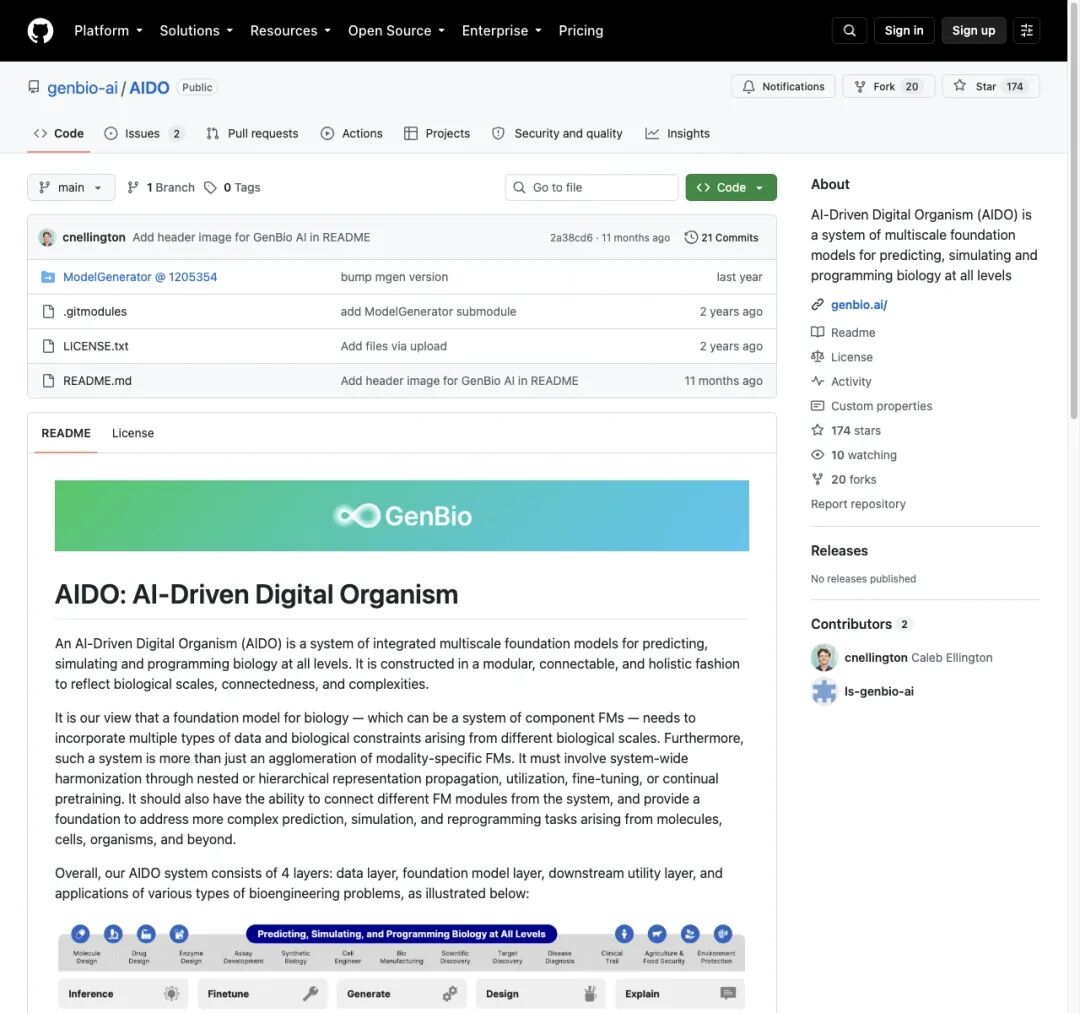Open the Contributors heading link
The height and width of the screenshot is (1013, 1080).
click(851, 624)
